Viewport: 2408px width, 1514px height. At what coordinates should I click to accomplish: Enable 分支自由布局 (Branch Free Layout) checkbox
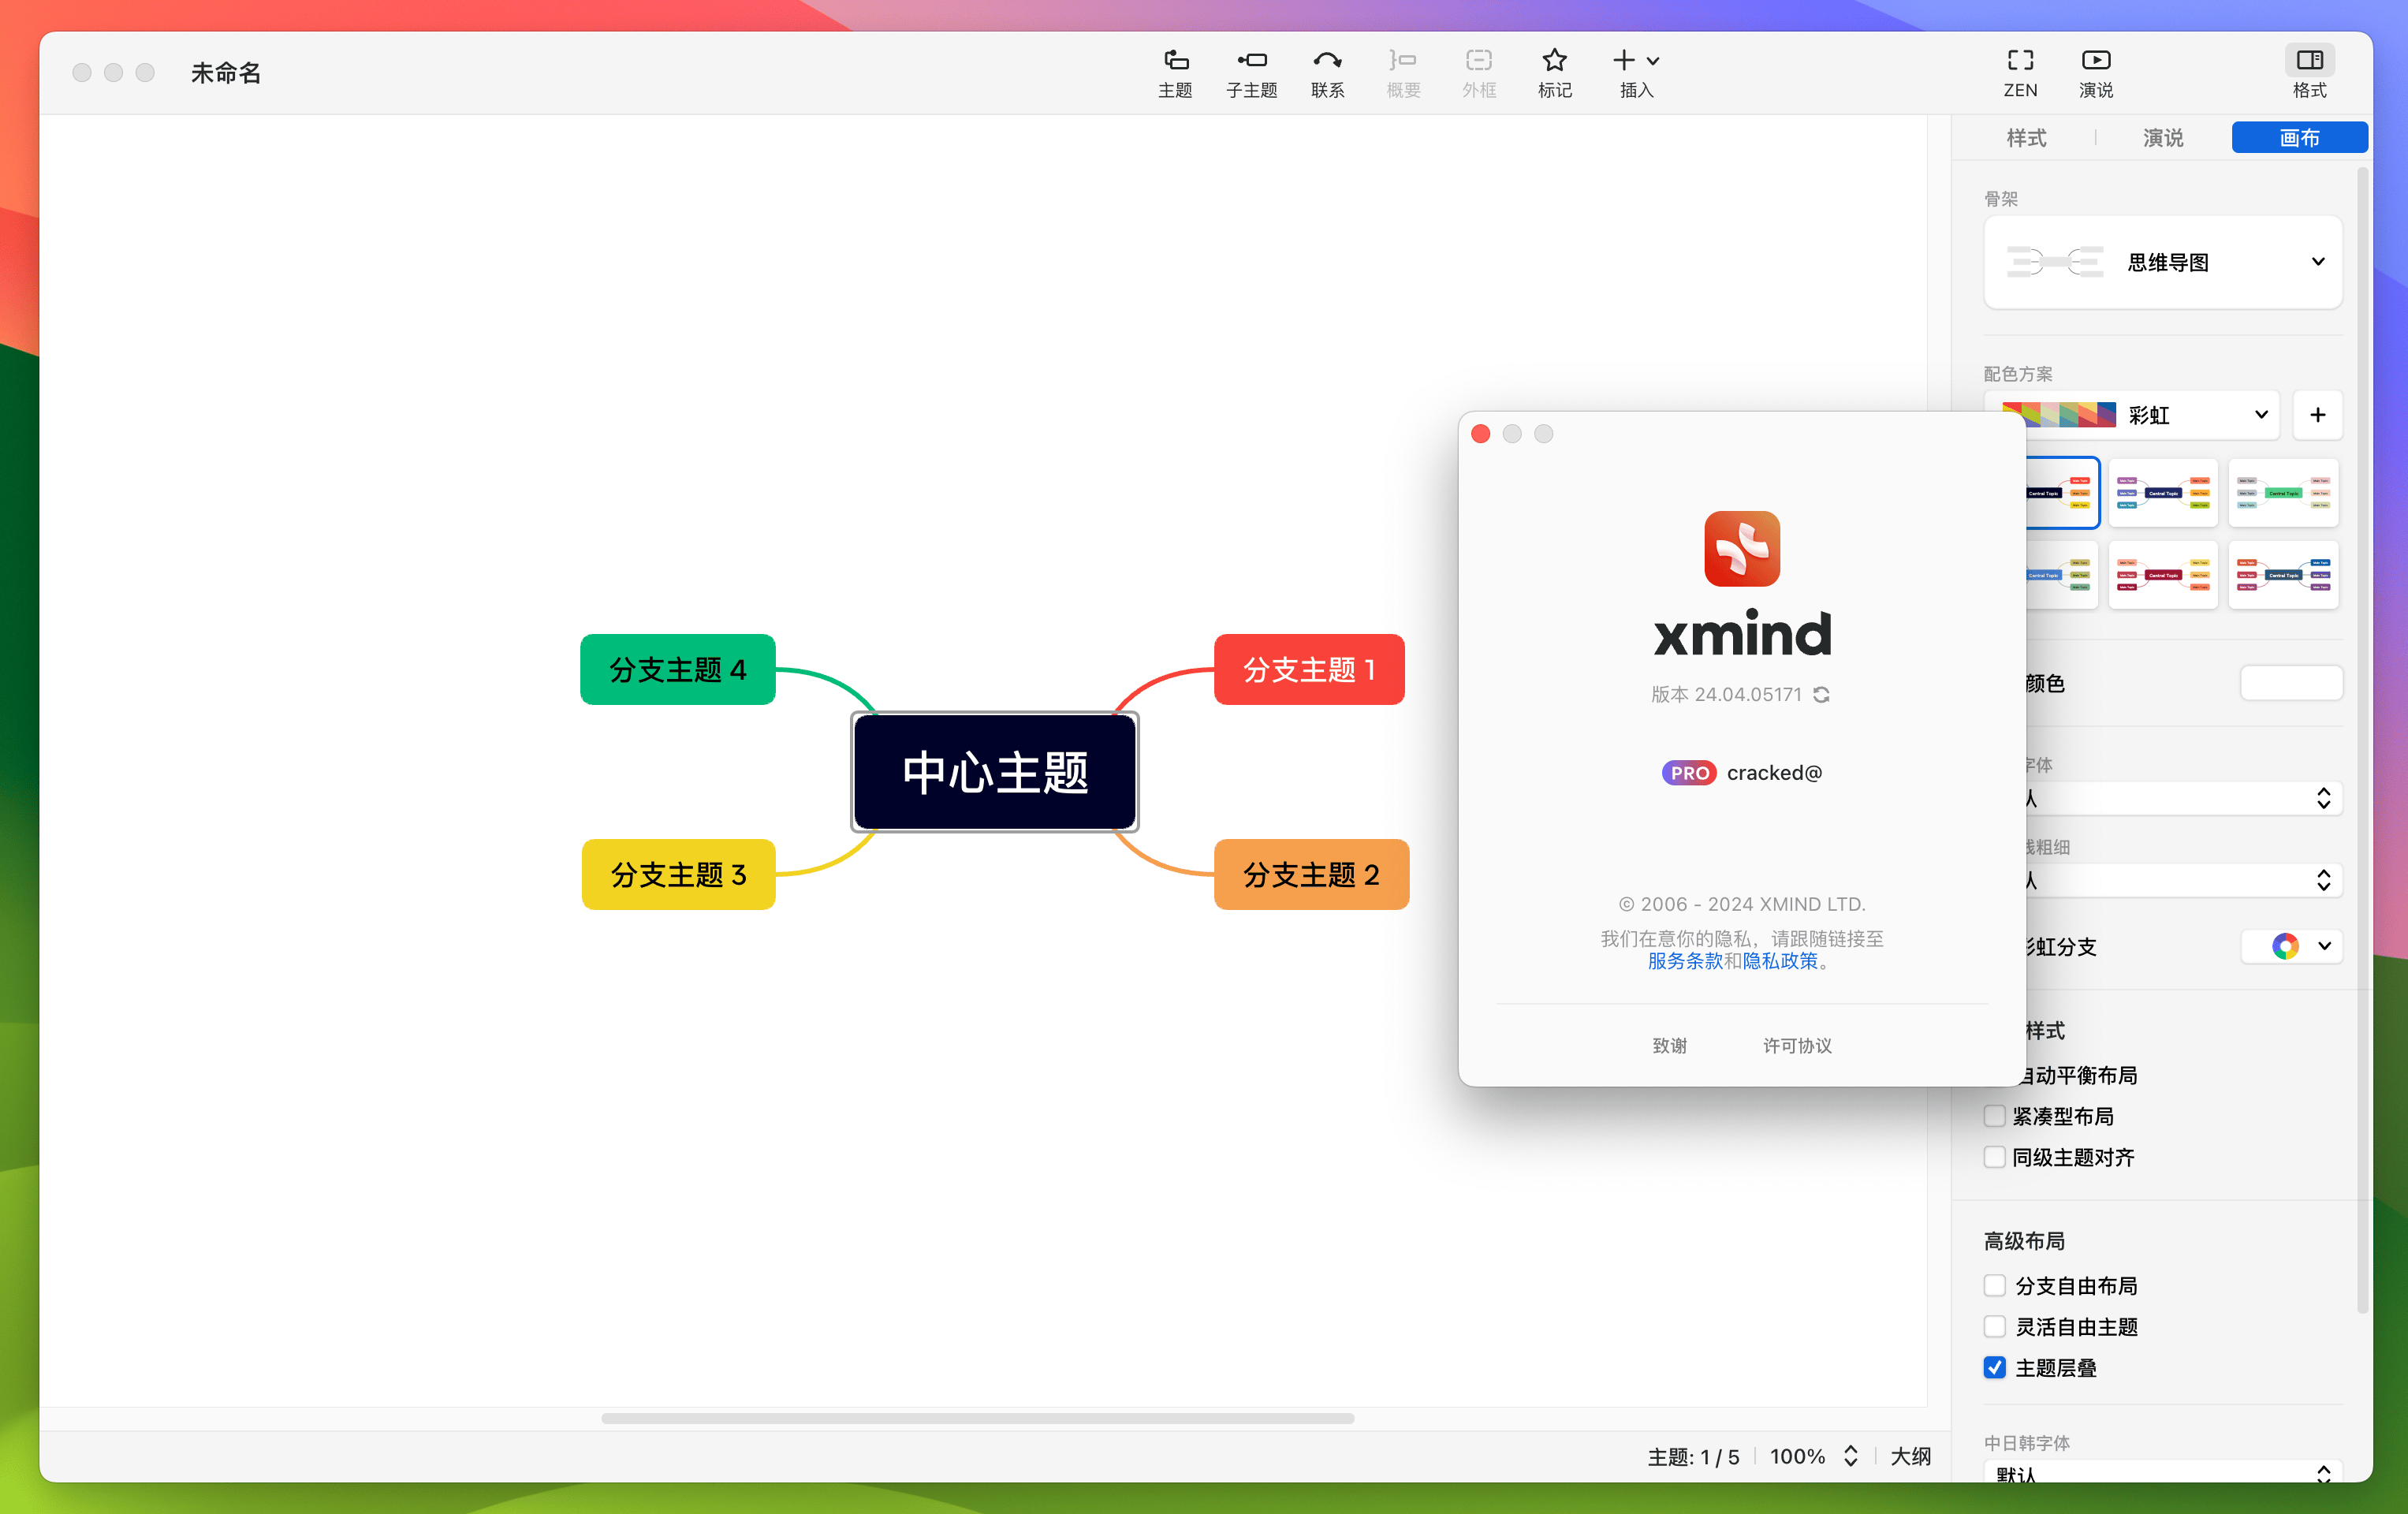pyautogui.click(x=1993, y=1285)
